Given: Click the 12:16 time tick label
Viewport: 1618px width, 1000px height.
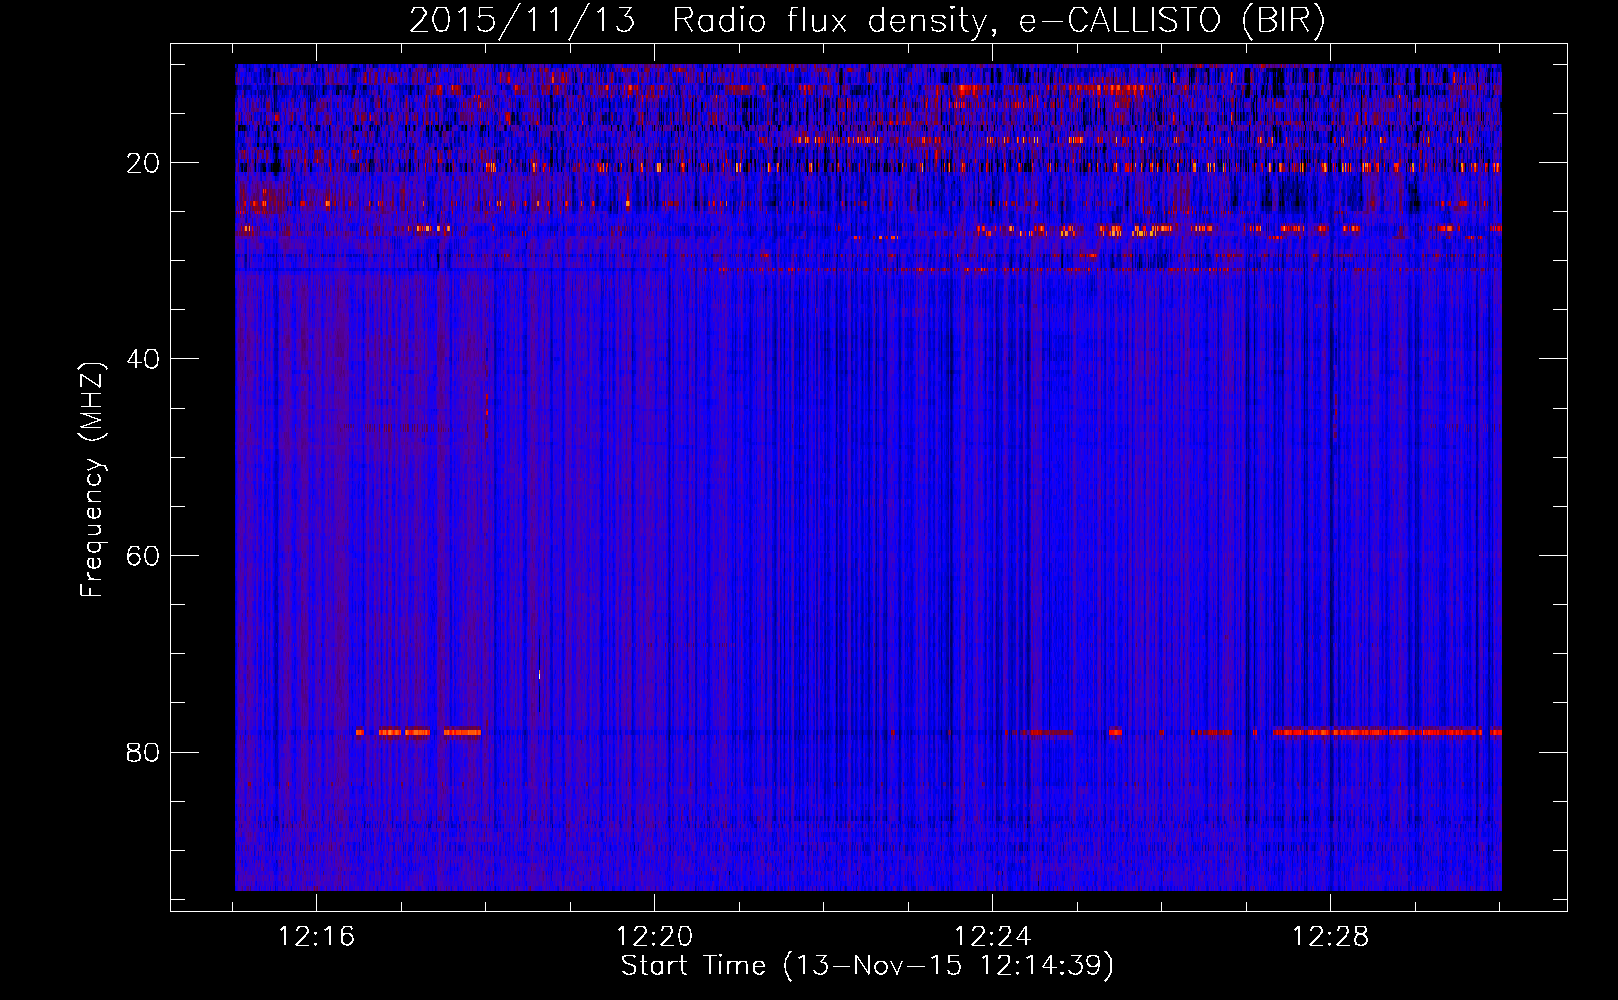Looking at the screenshot, I should tap(317, 937).
